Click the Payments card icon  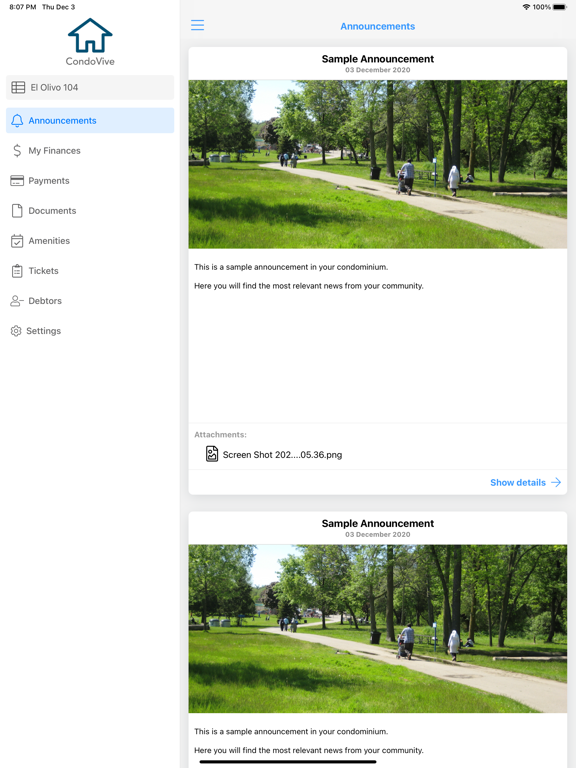pyautogui.click(x=17, y=181)
